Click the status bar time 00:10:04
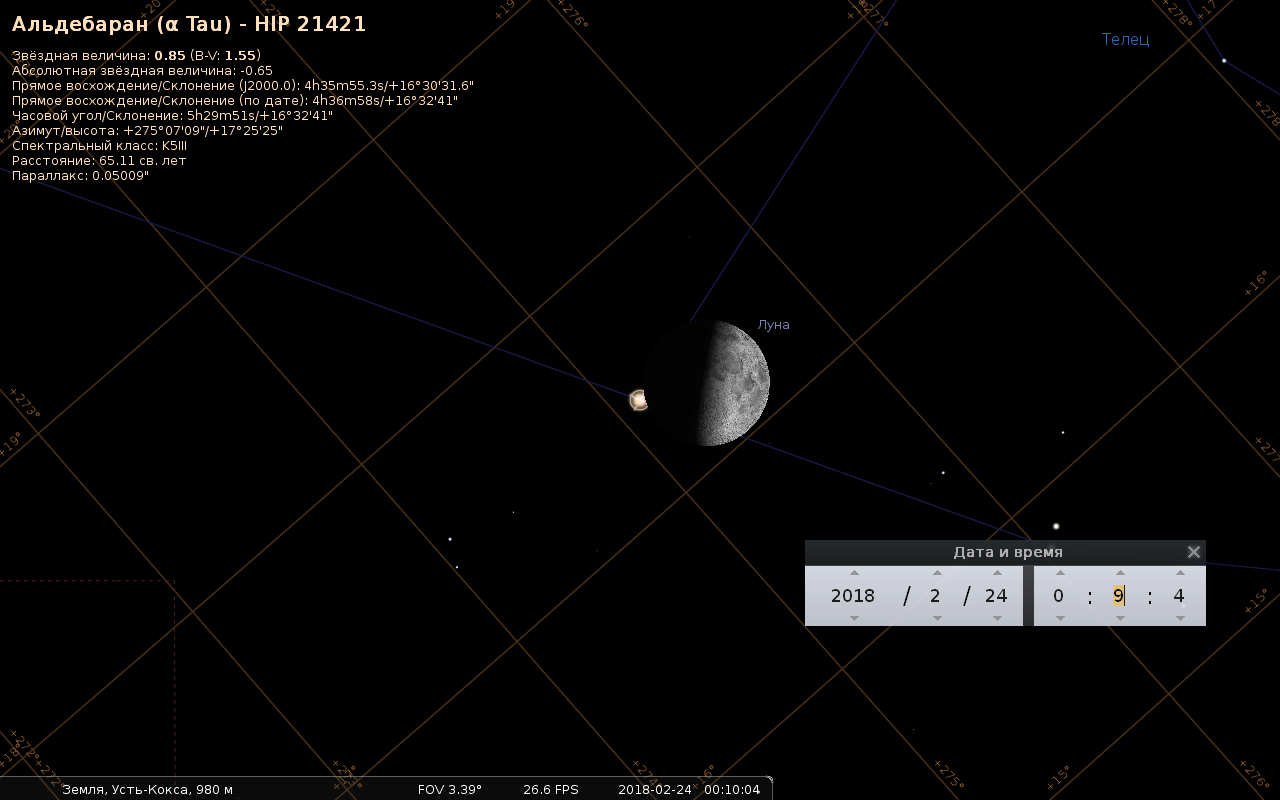1280x800 pixels. click(x=732, y=790)
